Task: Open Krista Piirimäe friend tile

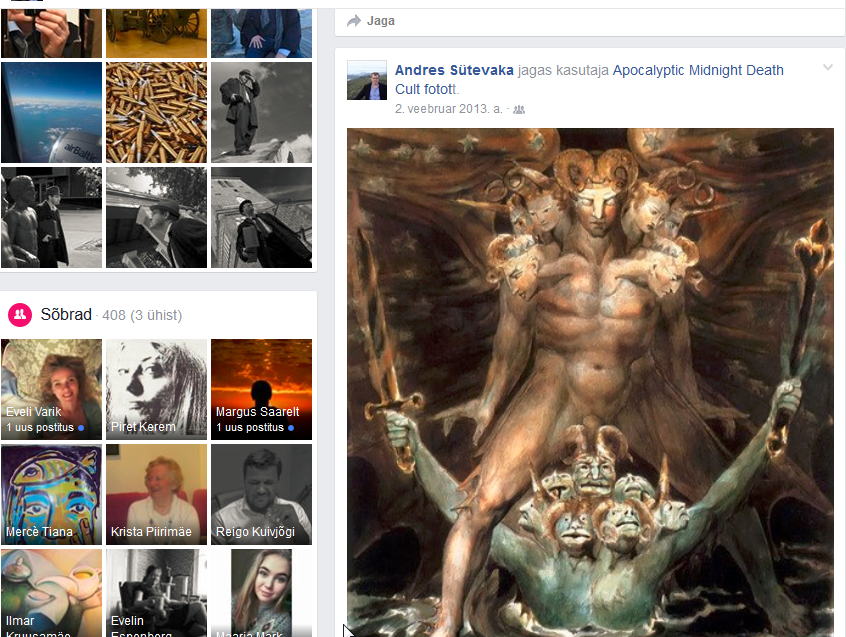Action: coord(156,494)
